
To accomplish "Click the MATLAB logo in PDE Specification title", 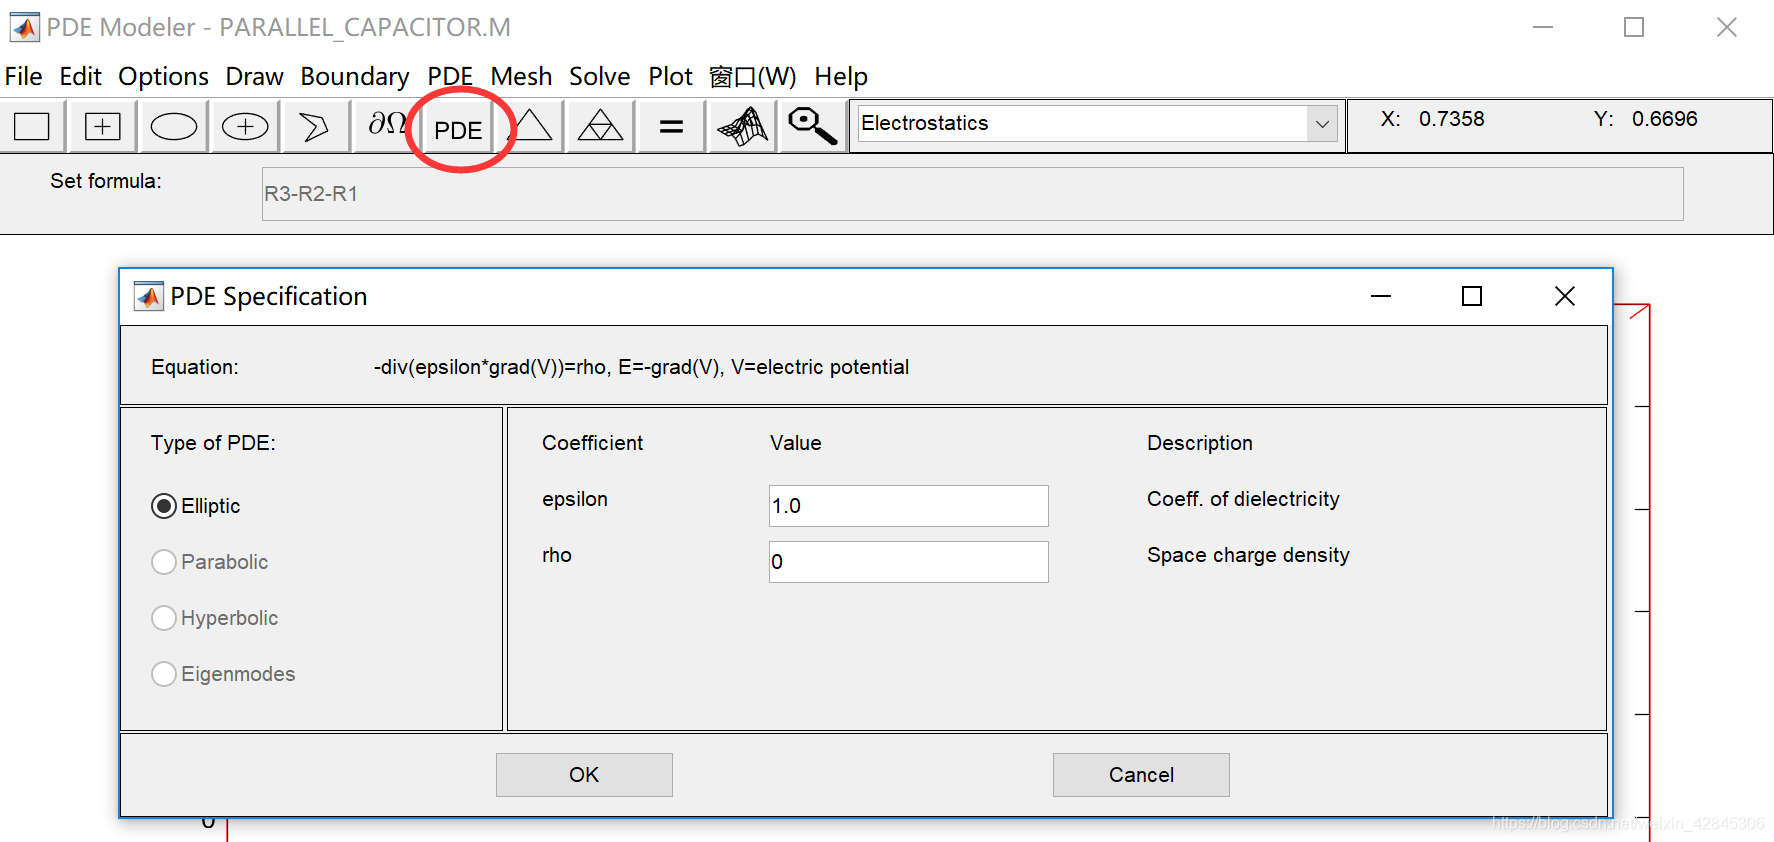I will (148, 296).
